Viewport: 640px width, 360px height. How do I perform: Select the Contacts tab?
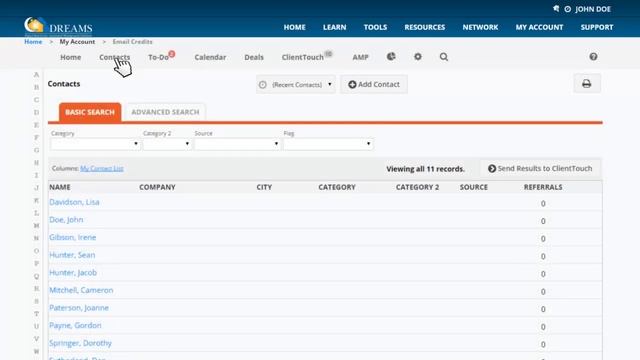[114, 57]
